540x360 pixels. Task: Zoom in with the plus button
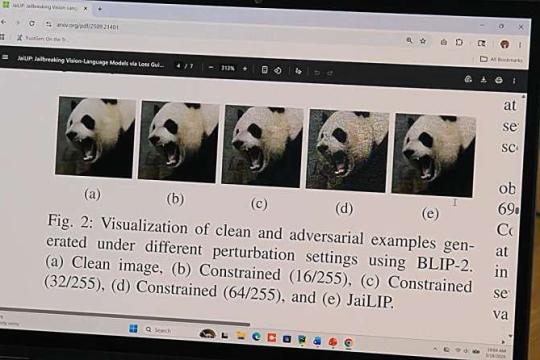(x=245, y=69)
